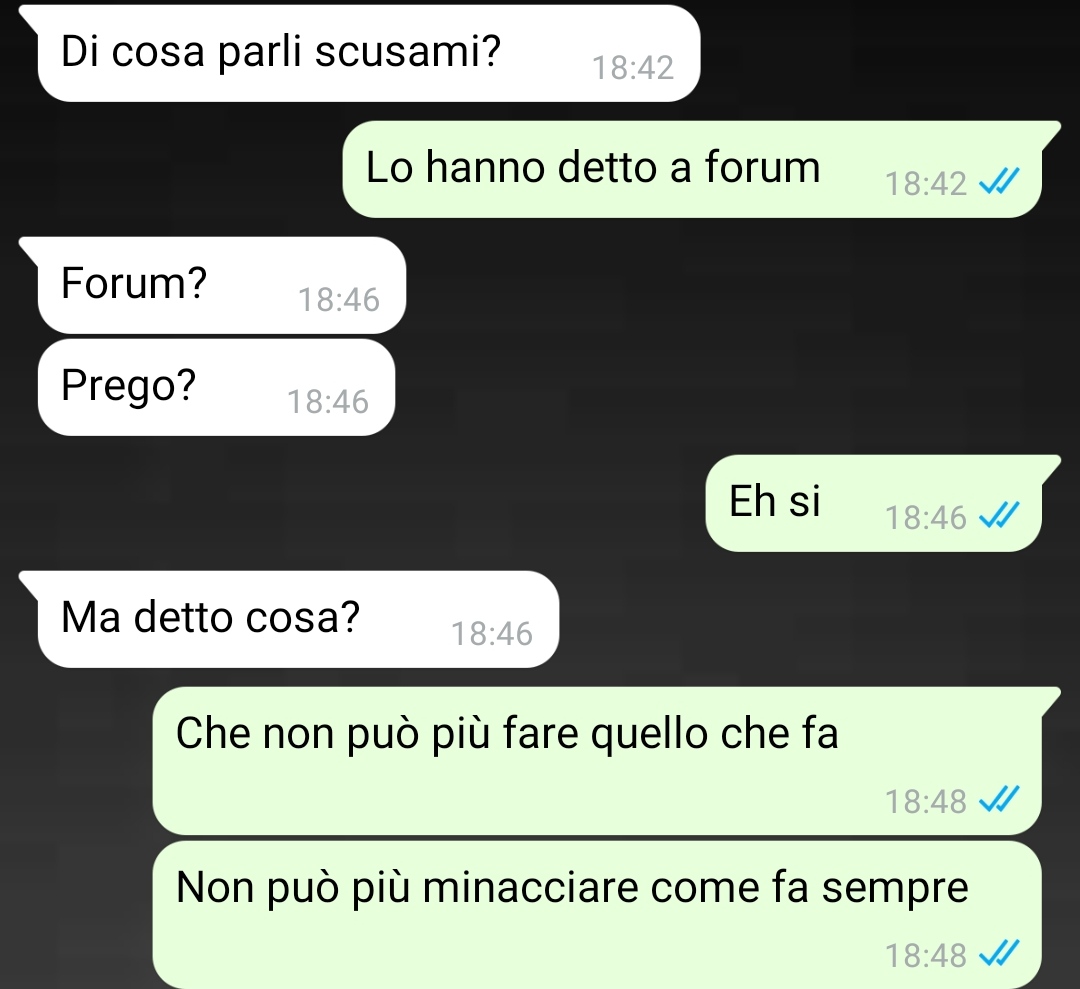Tap the 'Di cosa parli scusami?' message bubble

click(368, 53)
